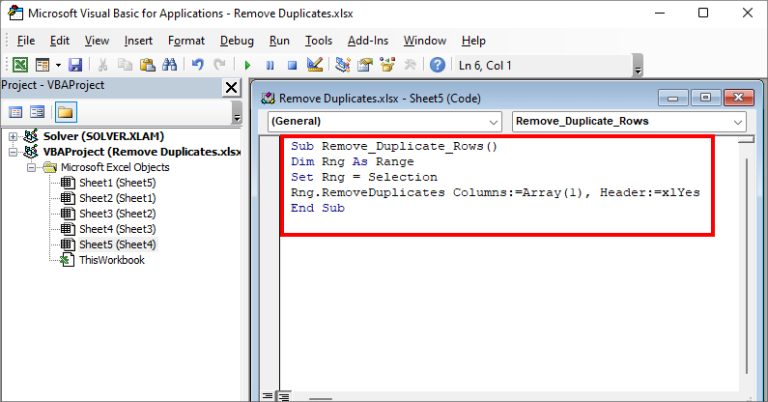Open the Window menu

425,41
